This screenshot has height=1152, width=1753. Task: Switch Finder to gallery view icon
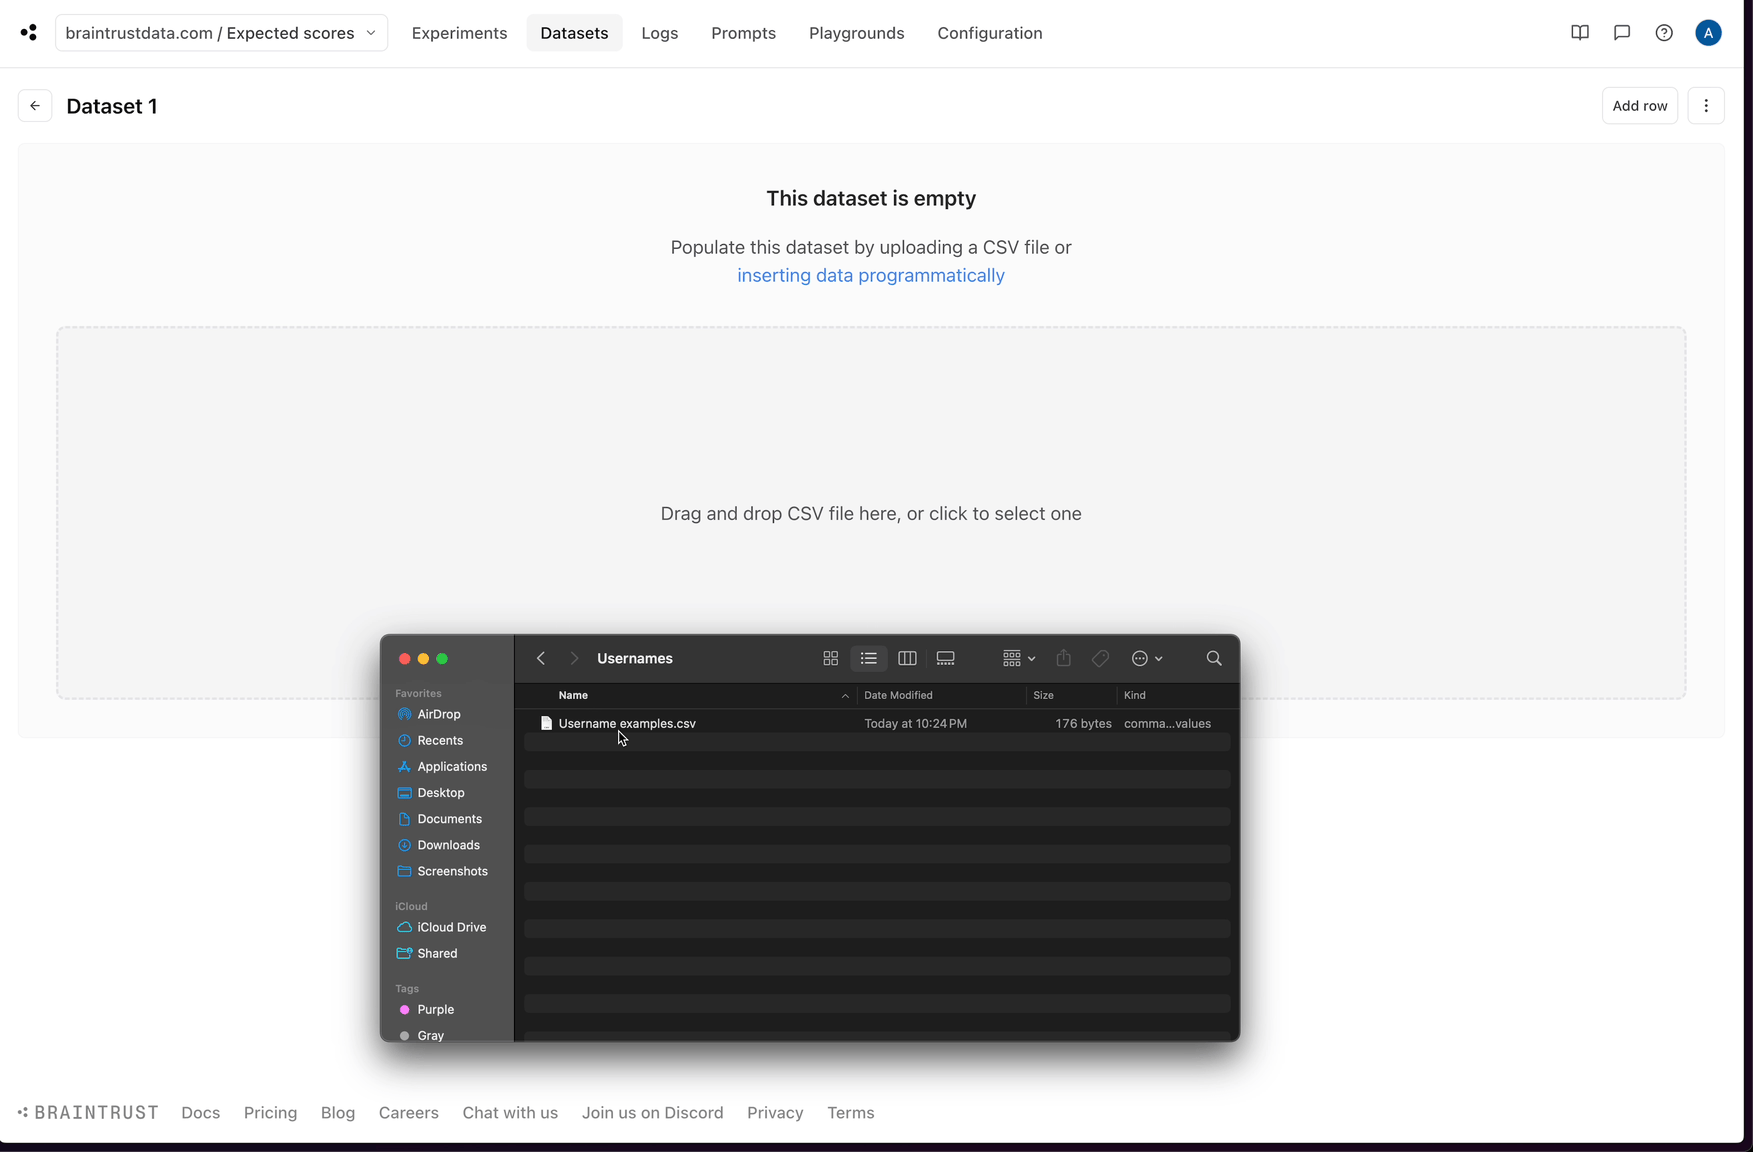click(x=945, y=658)
